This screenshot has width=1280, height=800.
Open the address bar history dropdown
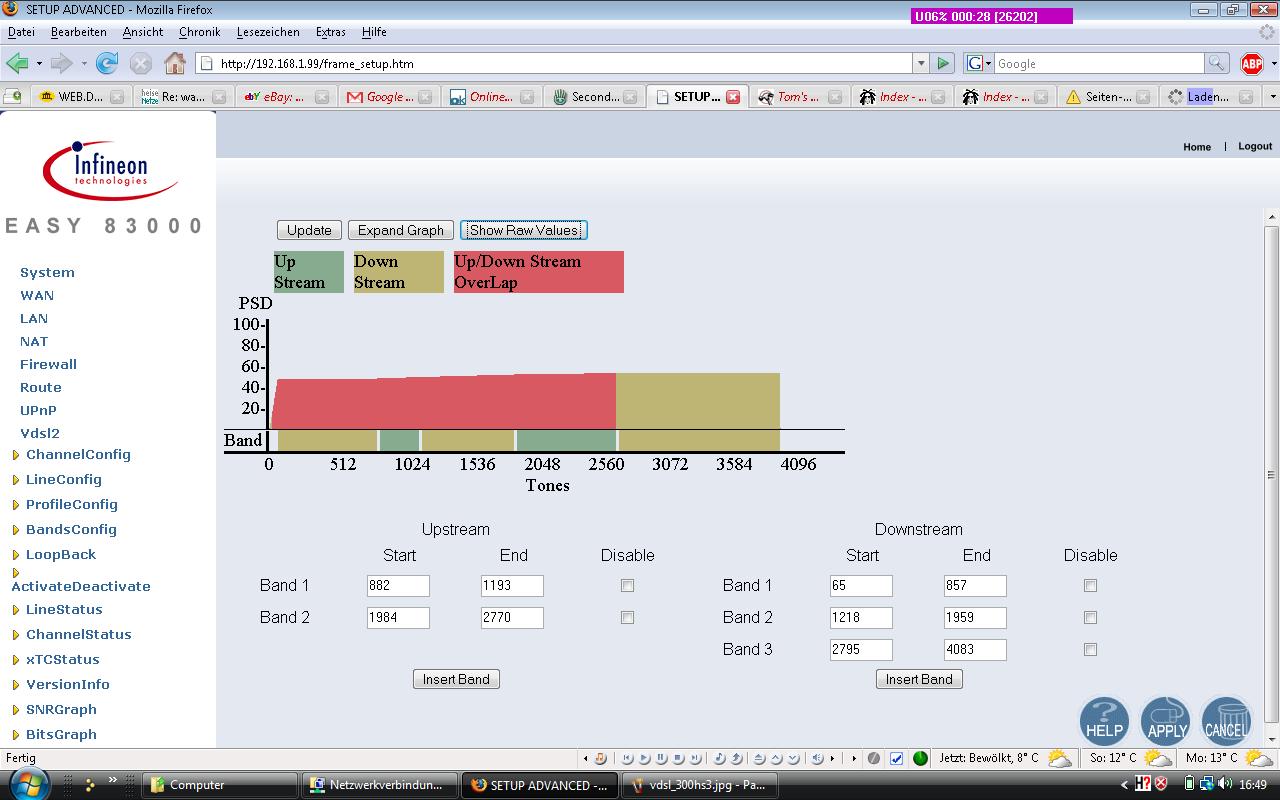(921, 63)
